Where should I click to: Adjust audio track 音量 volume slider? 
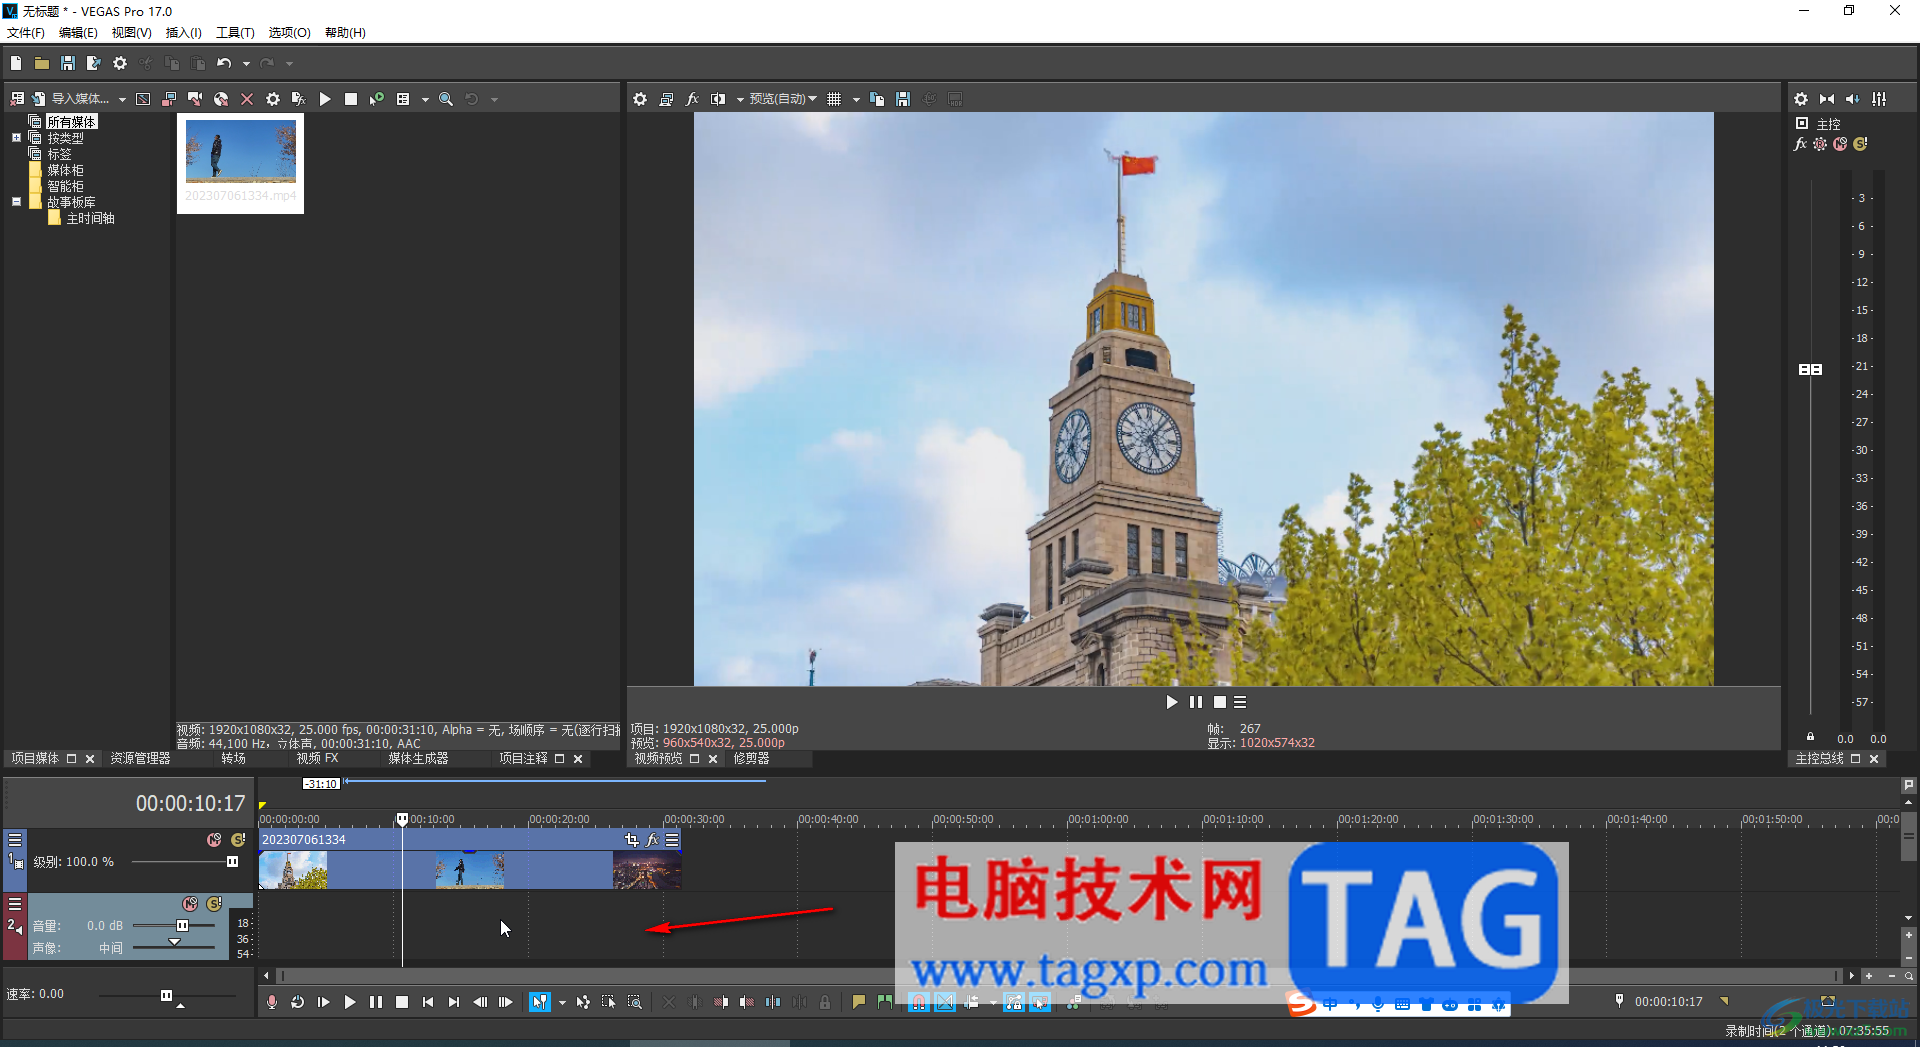(182, 926)
